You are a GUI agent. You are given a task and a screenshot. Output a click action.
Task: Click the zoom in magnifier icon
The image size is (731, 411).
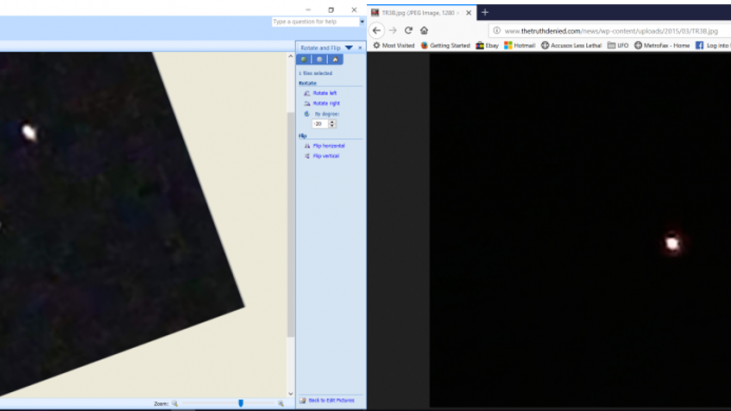[x=281, y=404]
